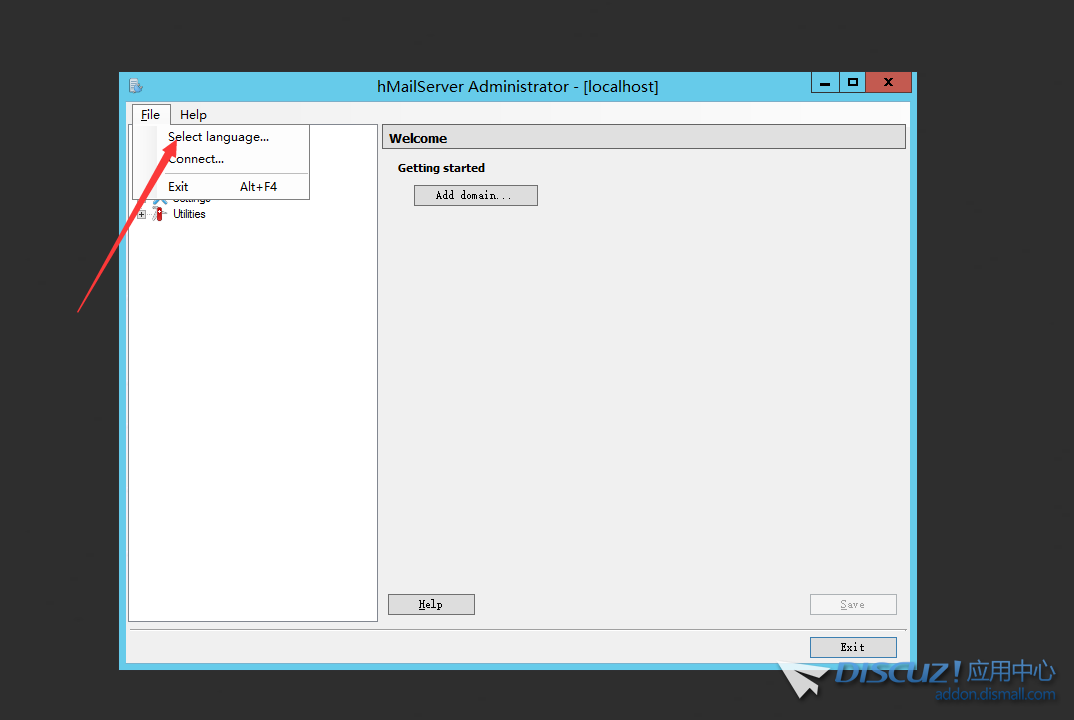
Task: Minimize the hMailServer Administrator window
Action: 824,83
